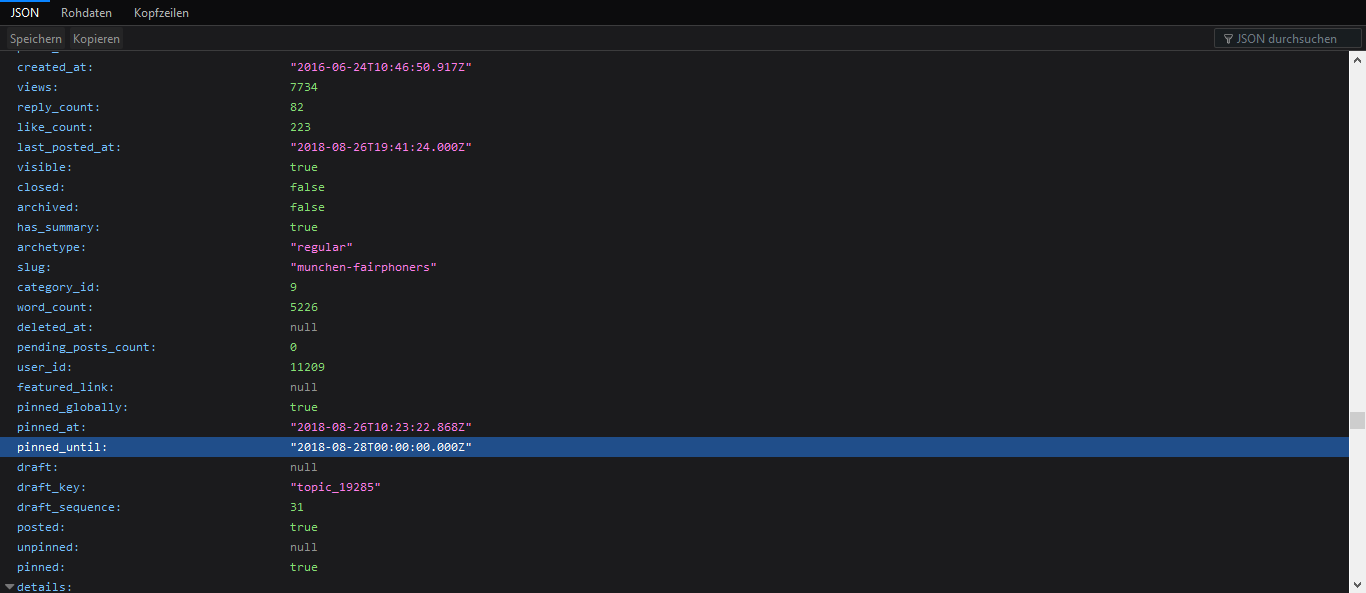Select the archetype key
Viewport: 1366px width, 593px height.
[x=51, y=247]
